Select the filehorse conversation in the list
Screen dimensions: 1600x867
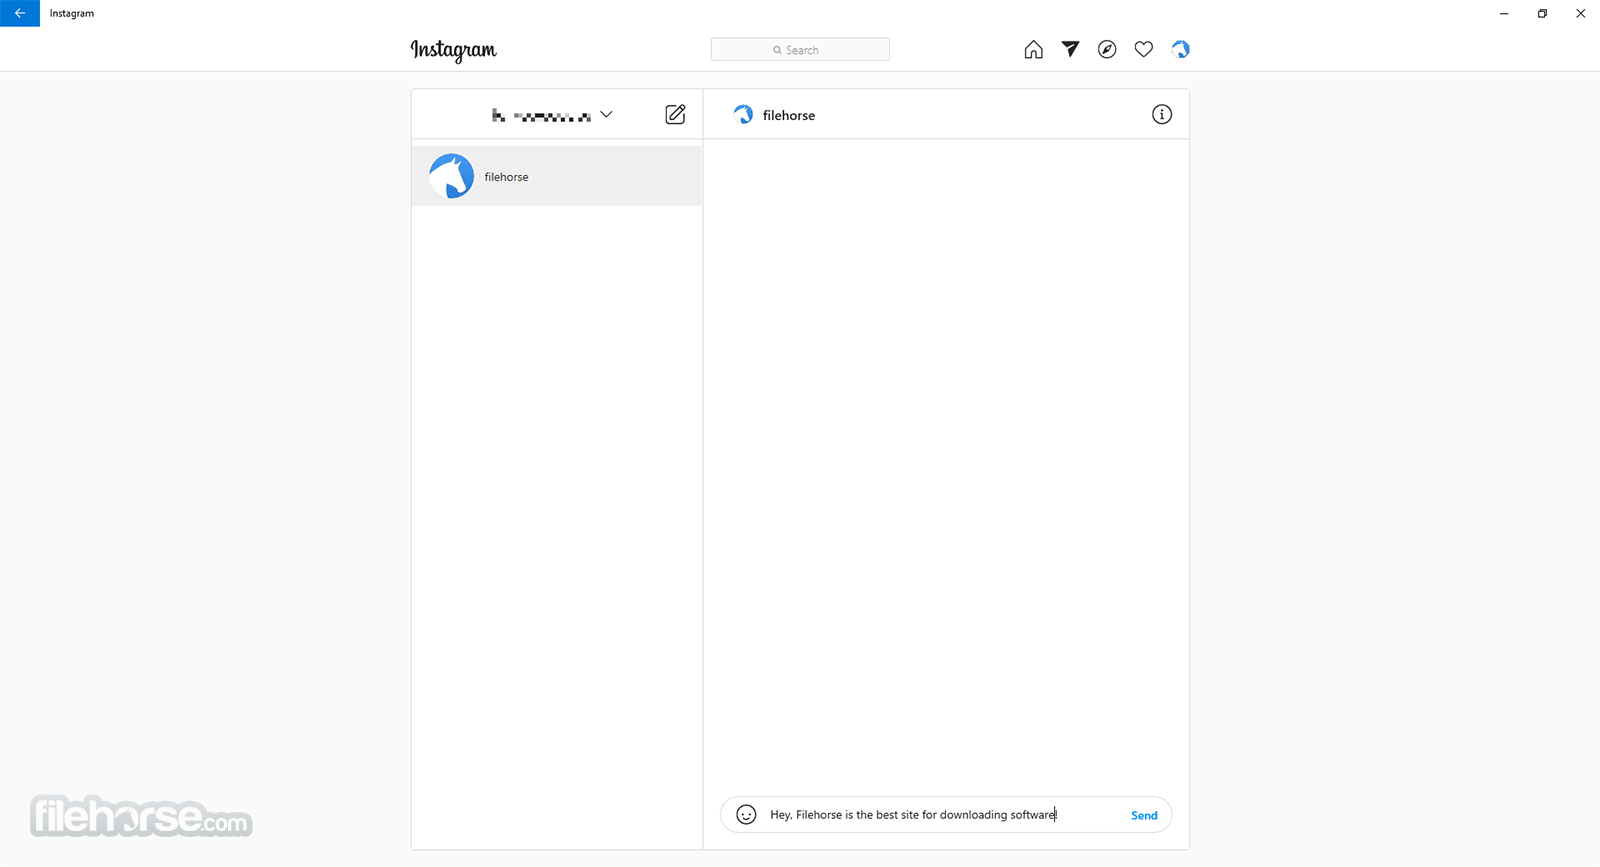click(556, 176)
